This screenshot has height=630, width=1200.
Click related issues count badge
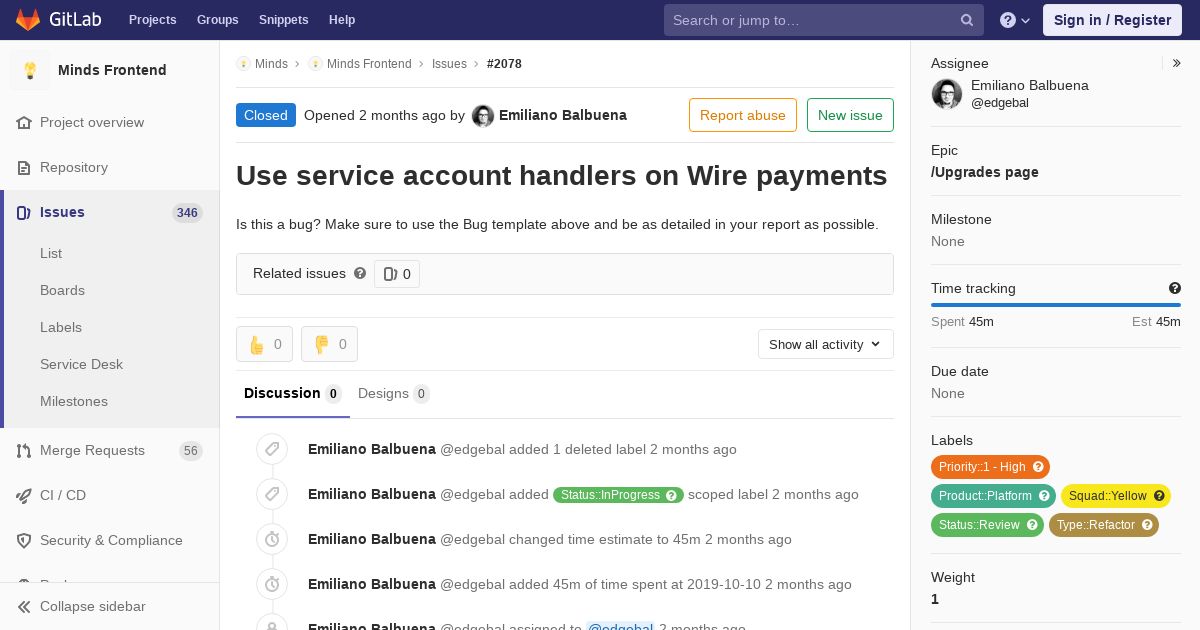tap(397, 274)
